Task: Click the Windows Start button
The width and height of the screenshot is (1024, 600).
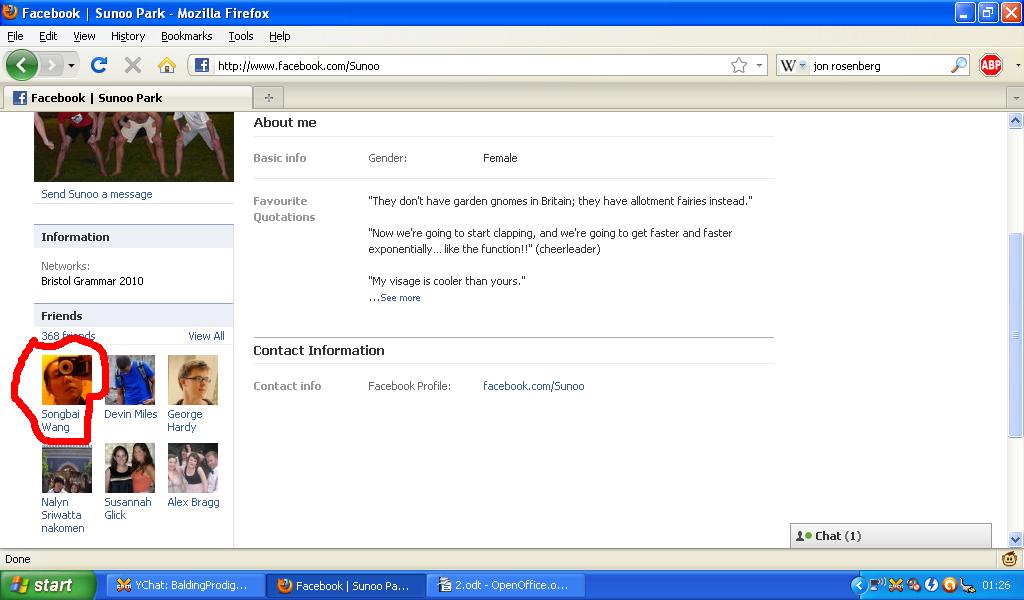Action: coord(48,586)
